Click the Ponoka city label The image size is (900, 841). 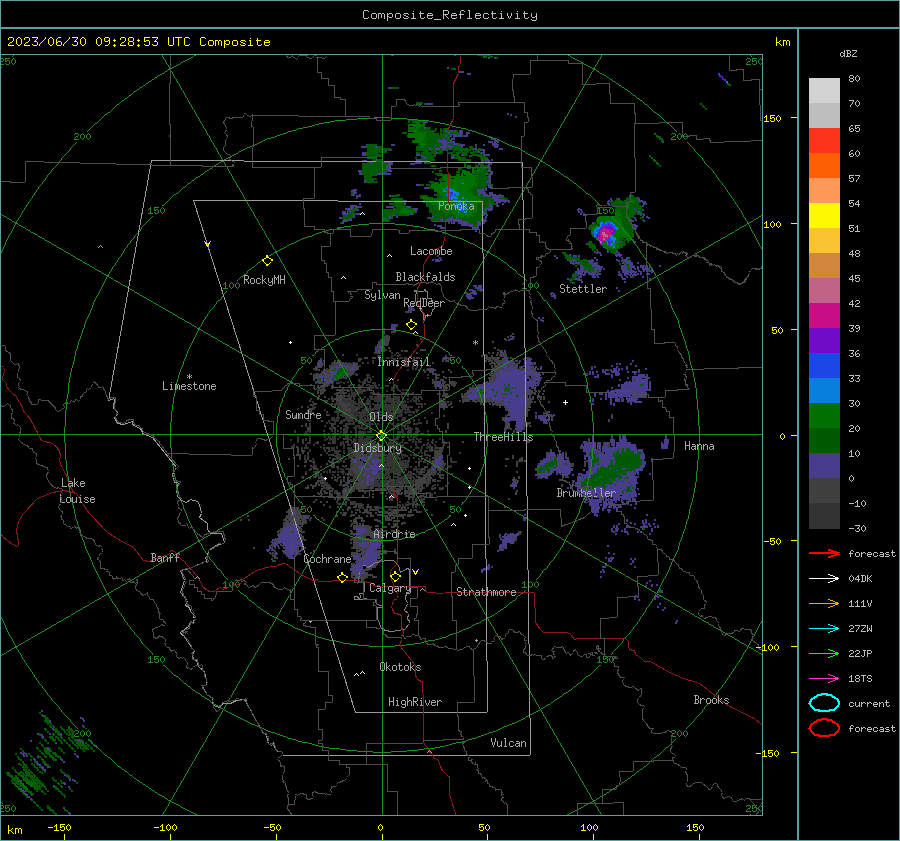pyautogui.click(x=456, y=206)
